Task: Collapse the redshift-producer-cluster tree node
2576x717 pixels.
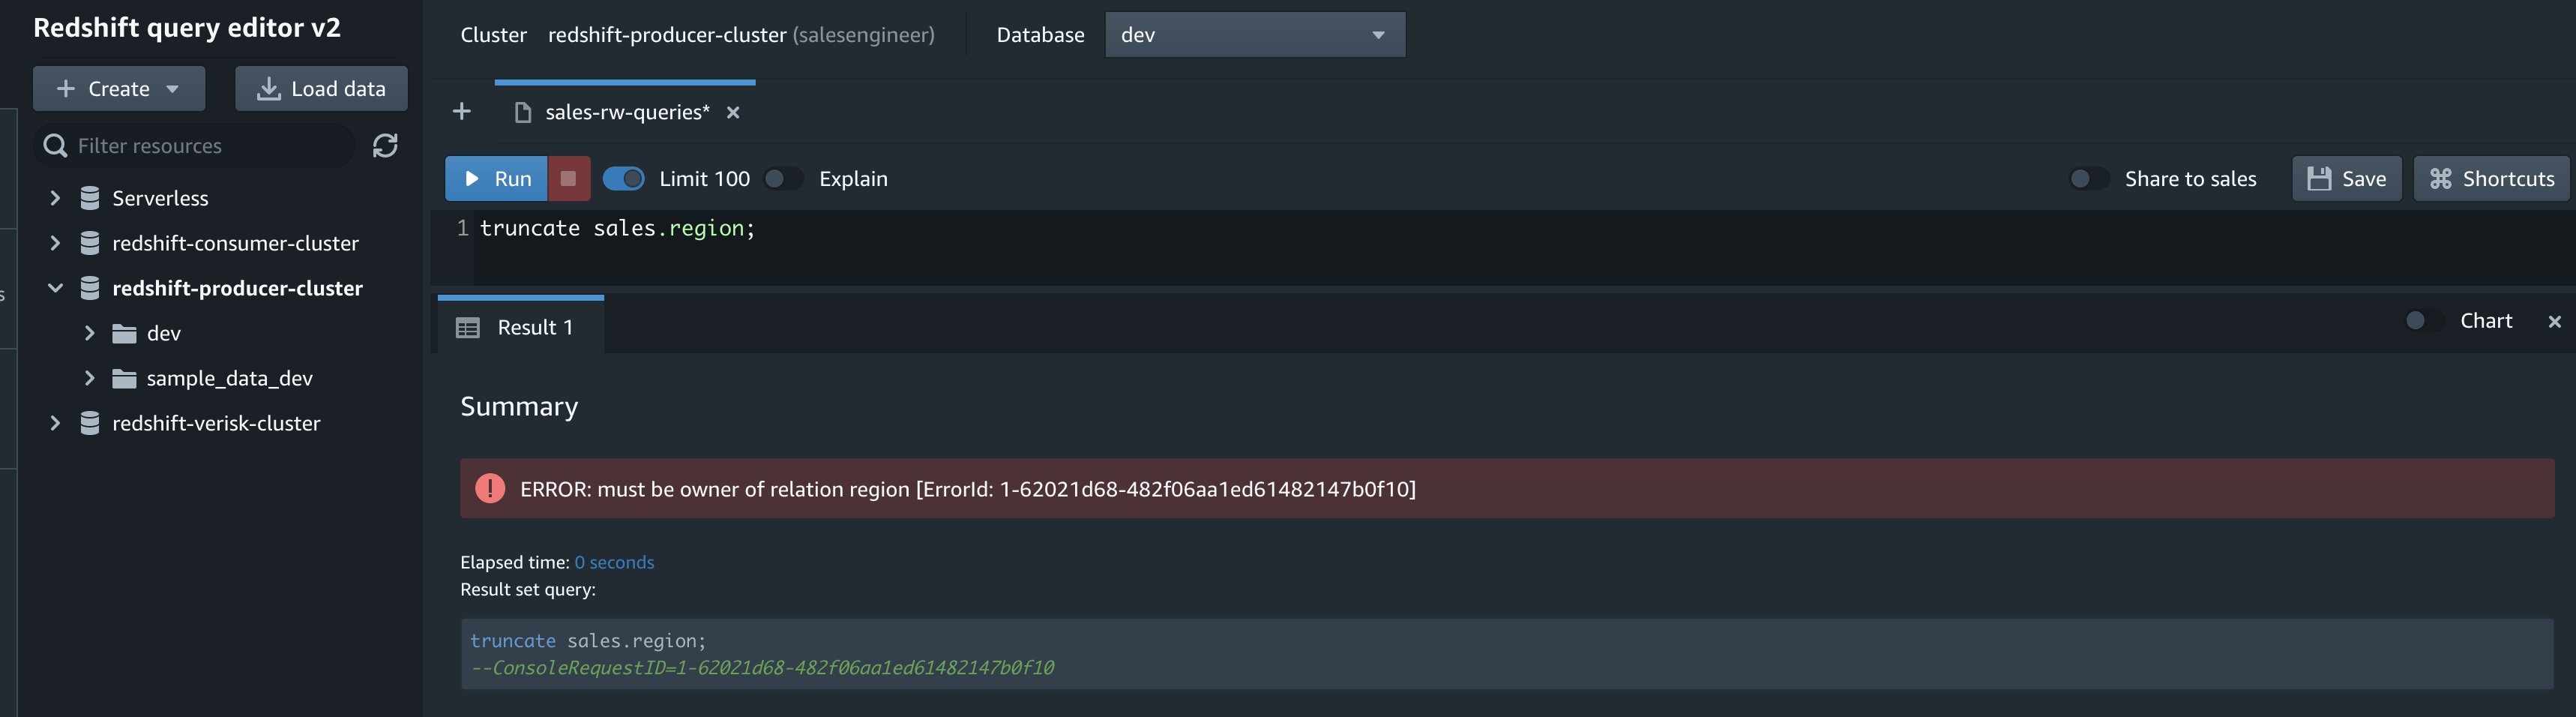Action: click(55, 288)
